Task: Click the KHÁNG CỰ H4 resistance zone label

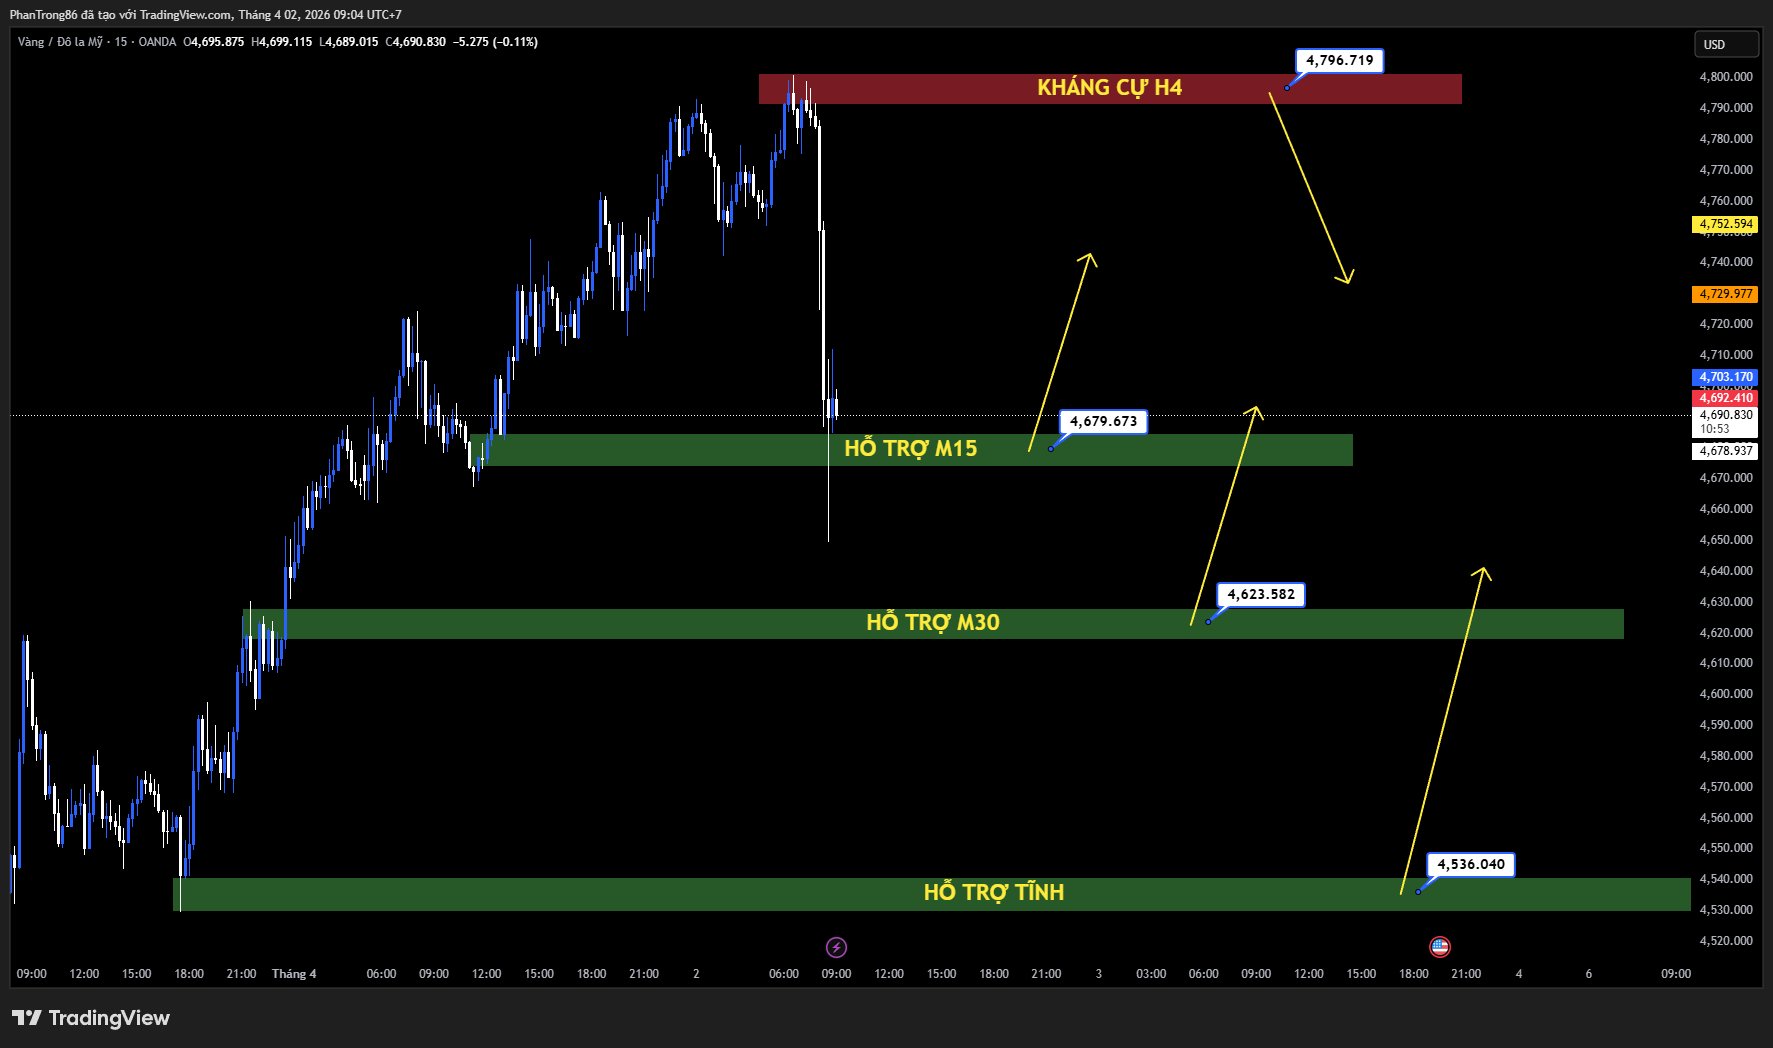Action: click(1110, 88)
